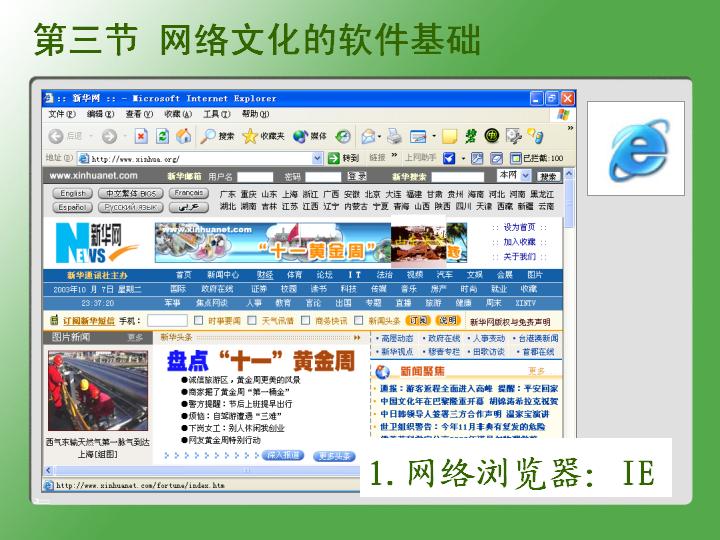Screen dimensions: 720x540
Task: Click the blue checkmark assistant icon
Action: pos(449,158)
